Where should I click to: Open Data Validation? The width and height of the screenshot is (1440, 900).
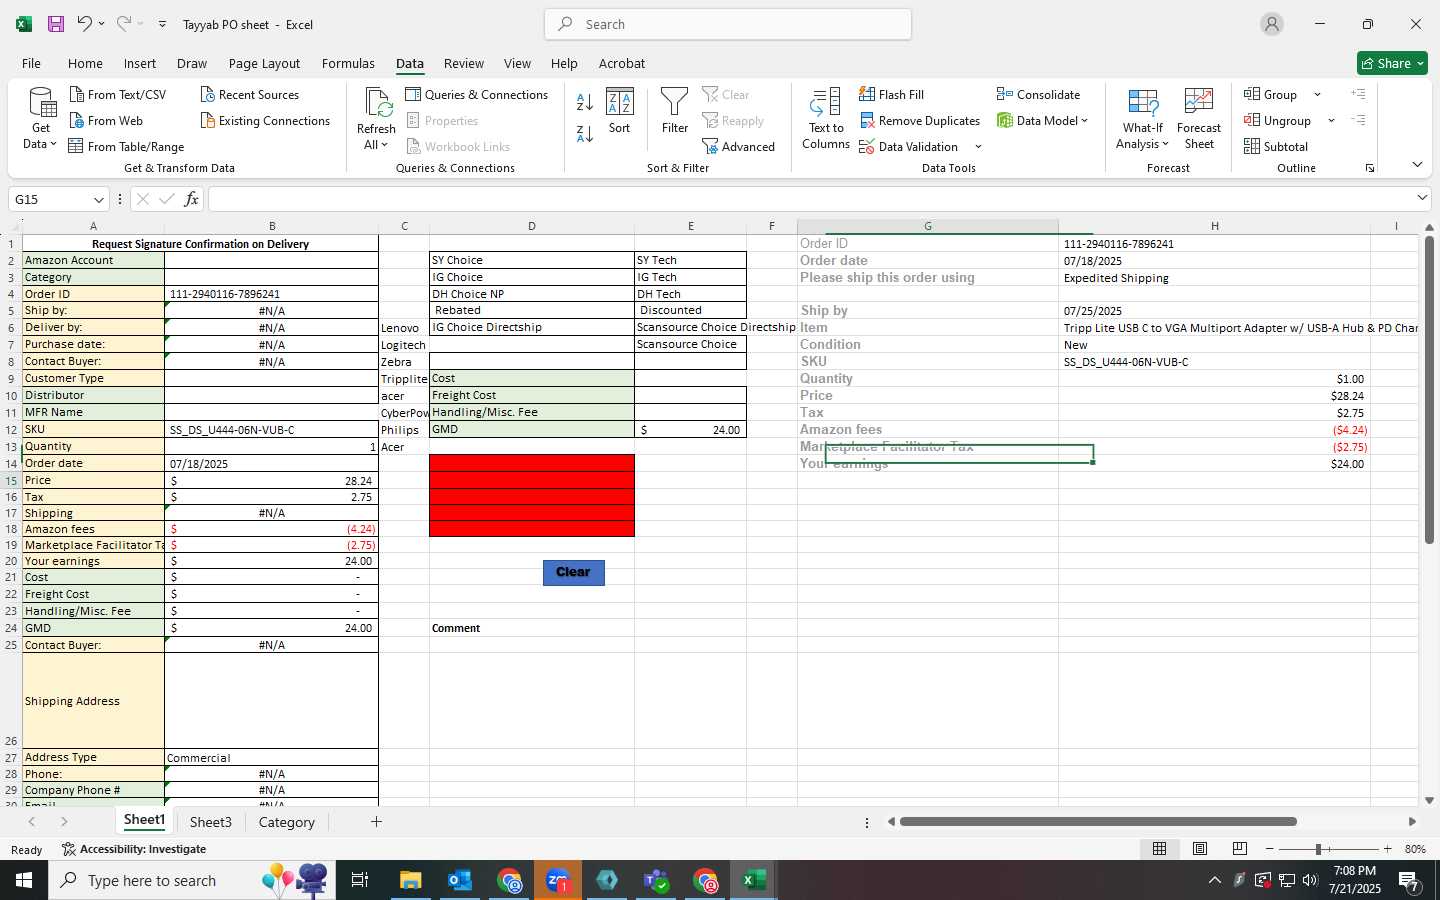(909, 146)
